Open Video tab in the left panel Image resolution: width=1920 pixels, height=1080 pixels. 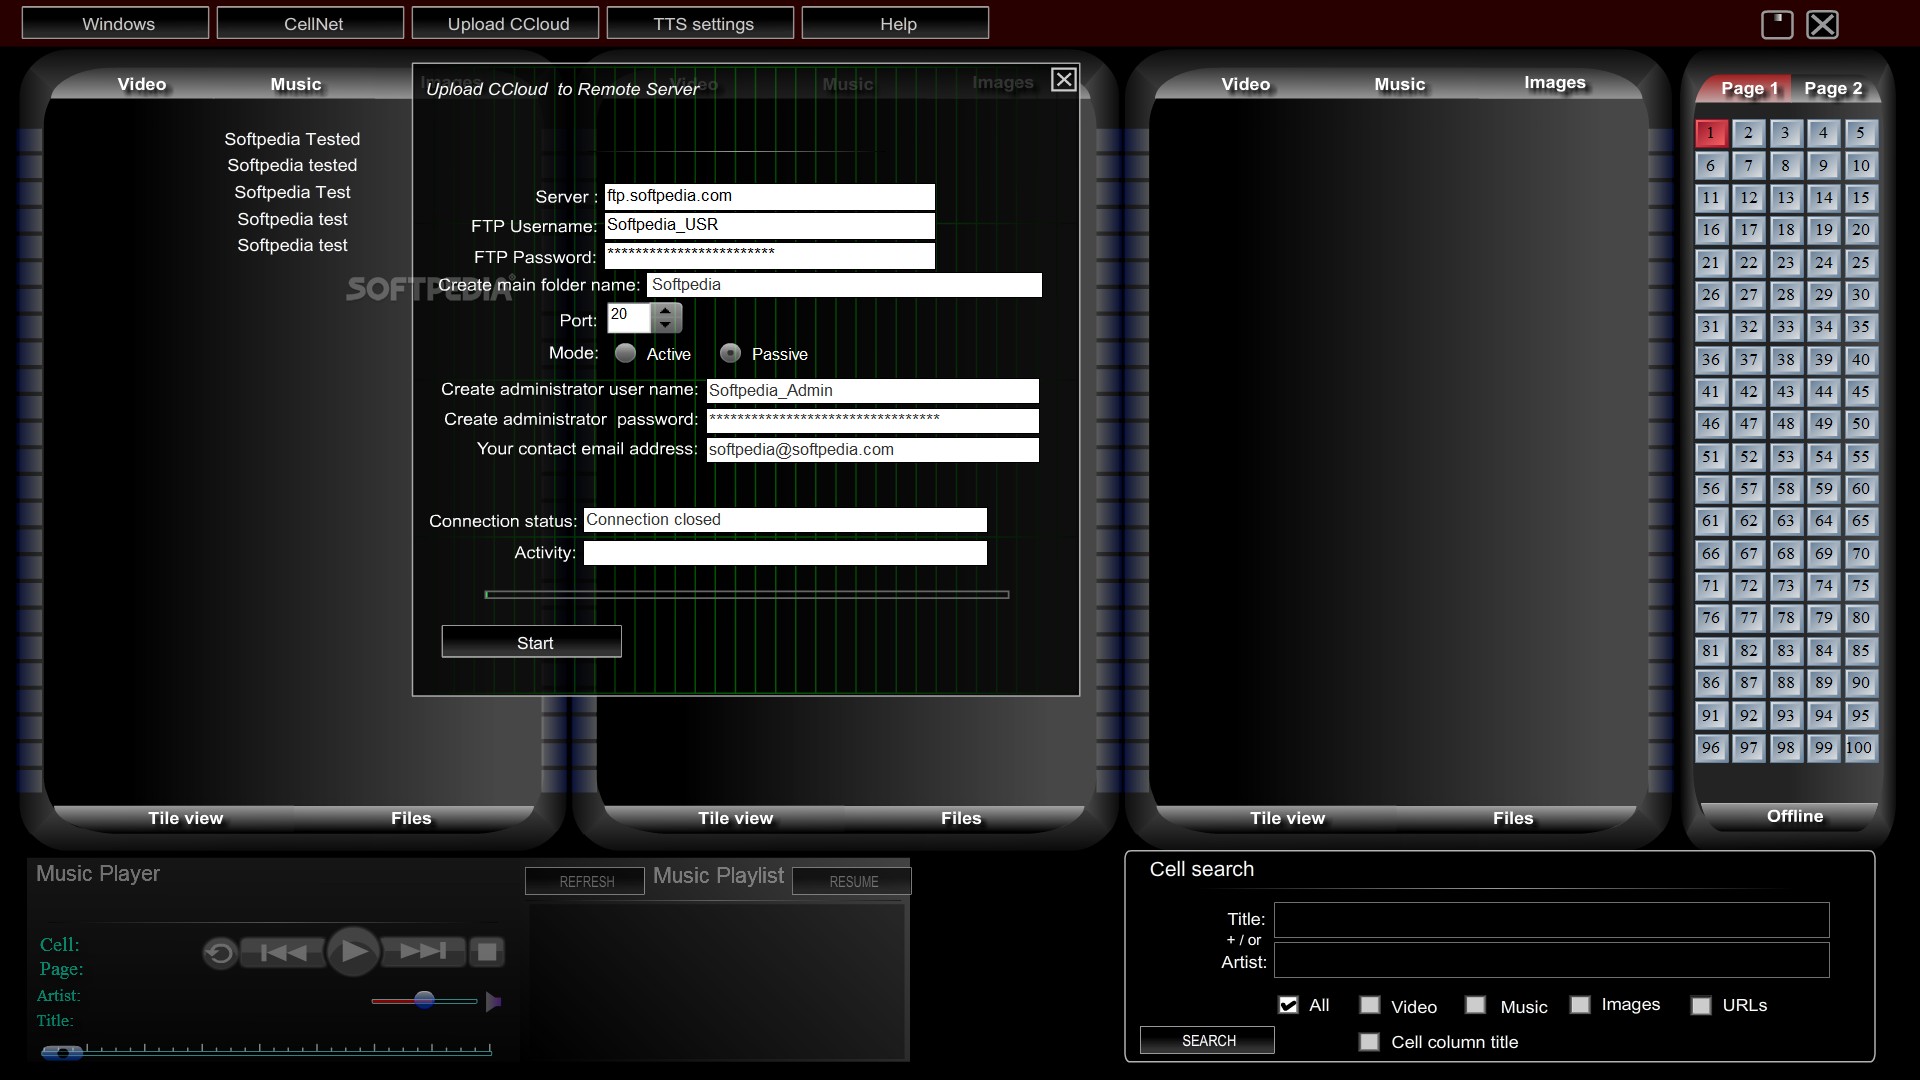142,84
